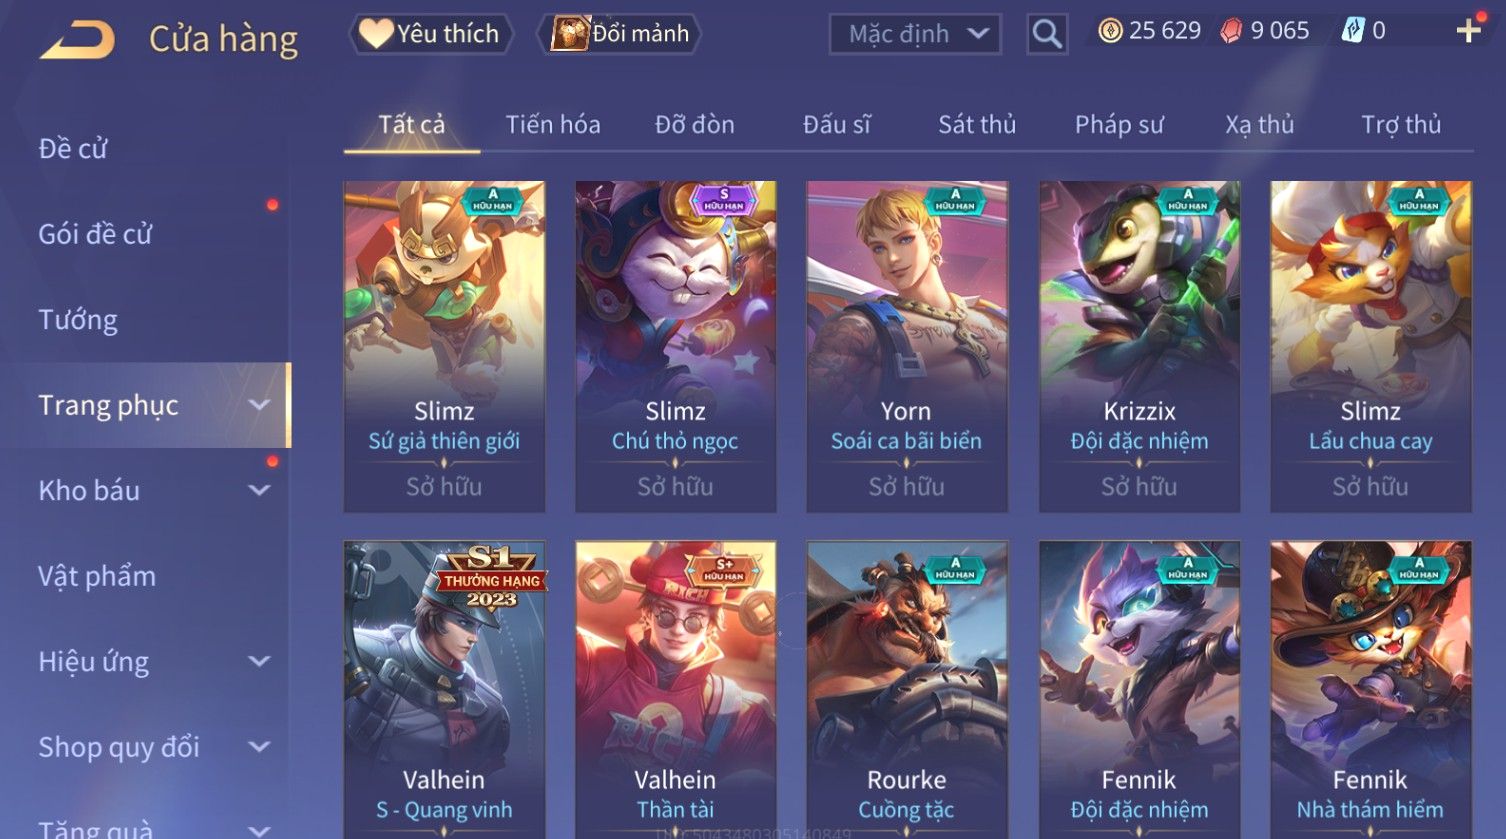Tap the plus icon to add currency
This screenshot has height=839, width=1506.
coord(1468,31)
